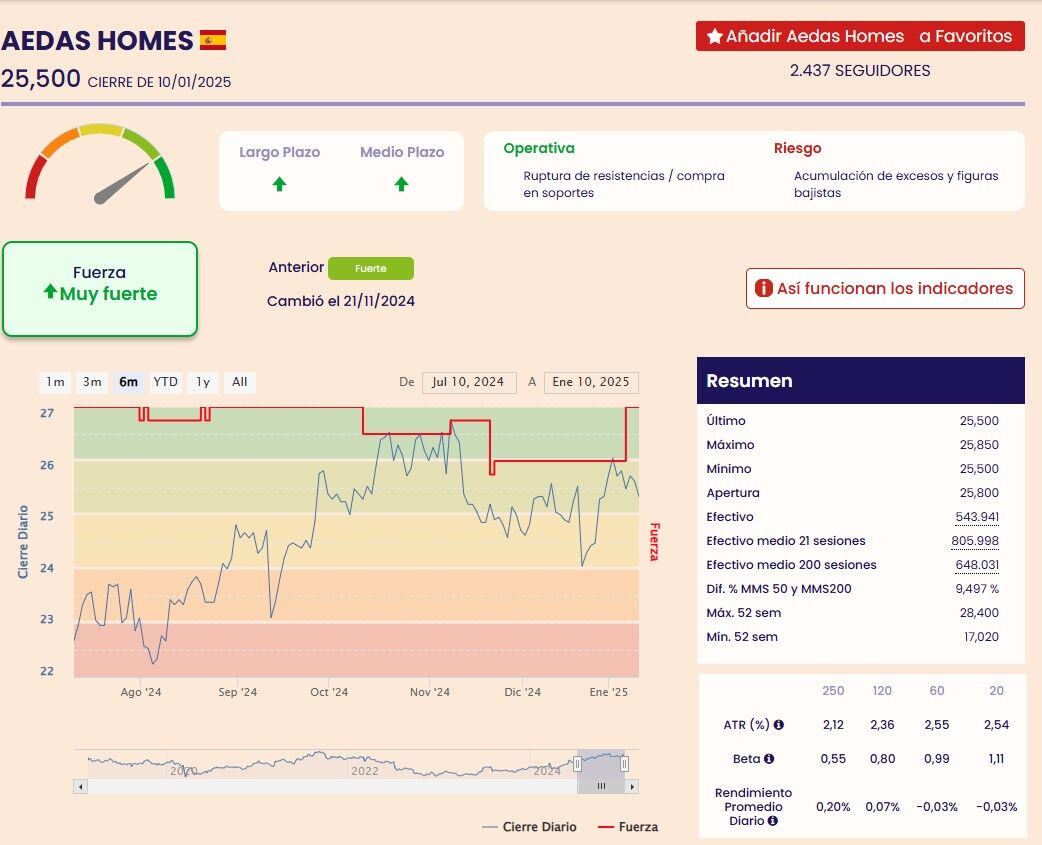Click the Beta value 1,11
Viewport: 1042px width, 845px height.
click(996, 759)
